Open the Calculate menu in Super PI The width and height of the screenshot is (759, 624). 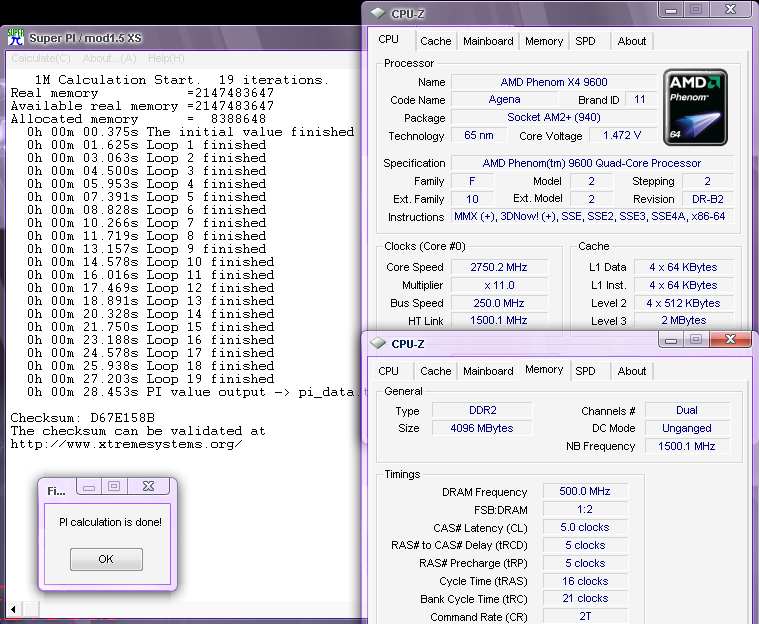pyautogui.click(x=41, y=59)
